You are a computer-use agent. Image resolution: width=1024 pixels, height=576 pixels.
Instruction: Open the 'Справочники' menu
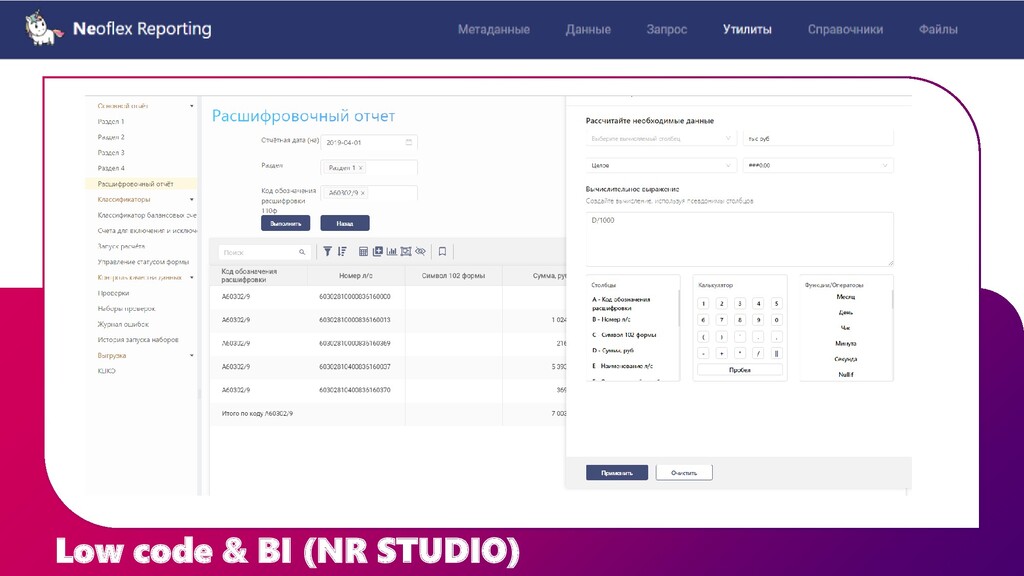click(x=845, y=29)
